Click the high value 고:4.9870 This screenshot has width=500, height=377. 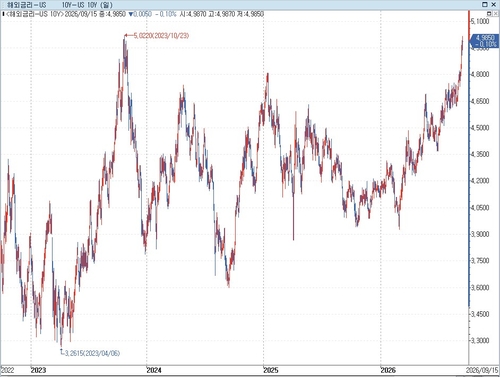(222, 14)
